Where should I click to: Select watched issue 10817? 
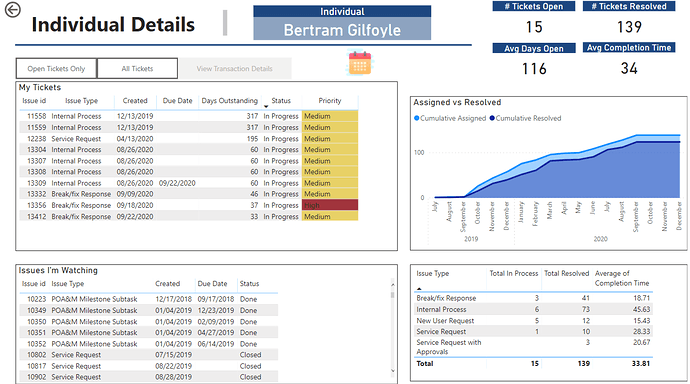coord(149,366)
